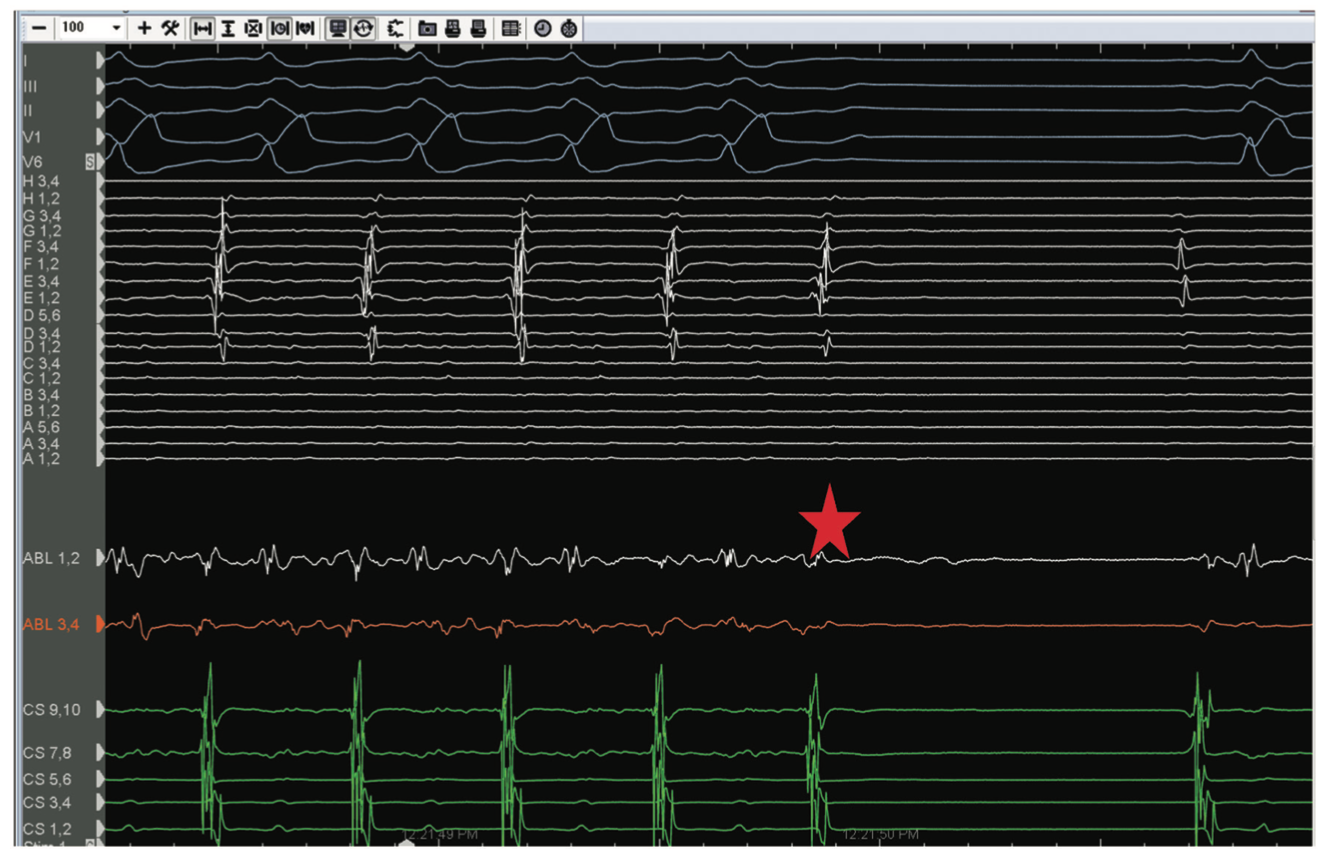The height and width of the screenshot is (858, 1322).
Task: Click the table grid icon in toolbar
Action: pyautogui.click(x=511, y=28)
